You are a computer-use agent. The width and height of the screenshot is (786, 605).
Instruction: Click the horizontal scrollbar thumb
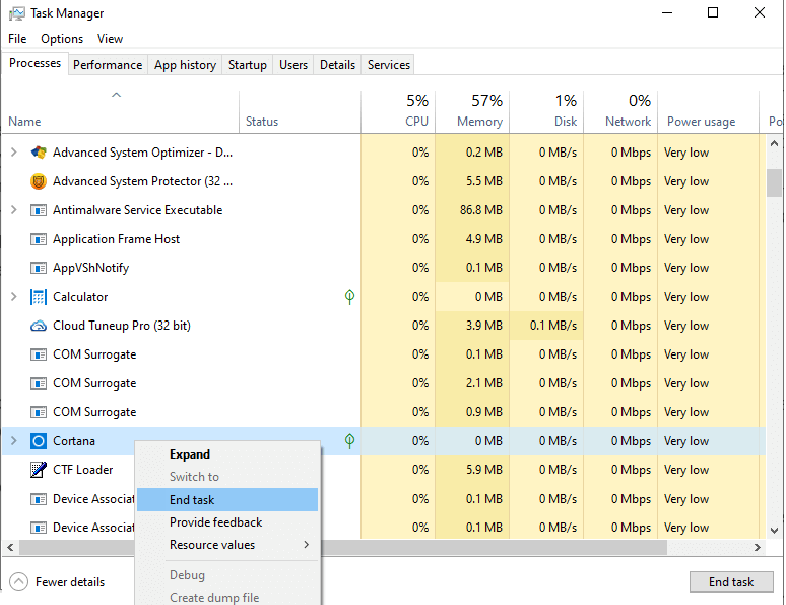343,548
